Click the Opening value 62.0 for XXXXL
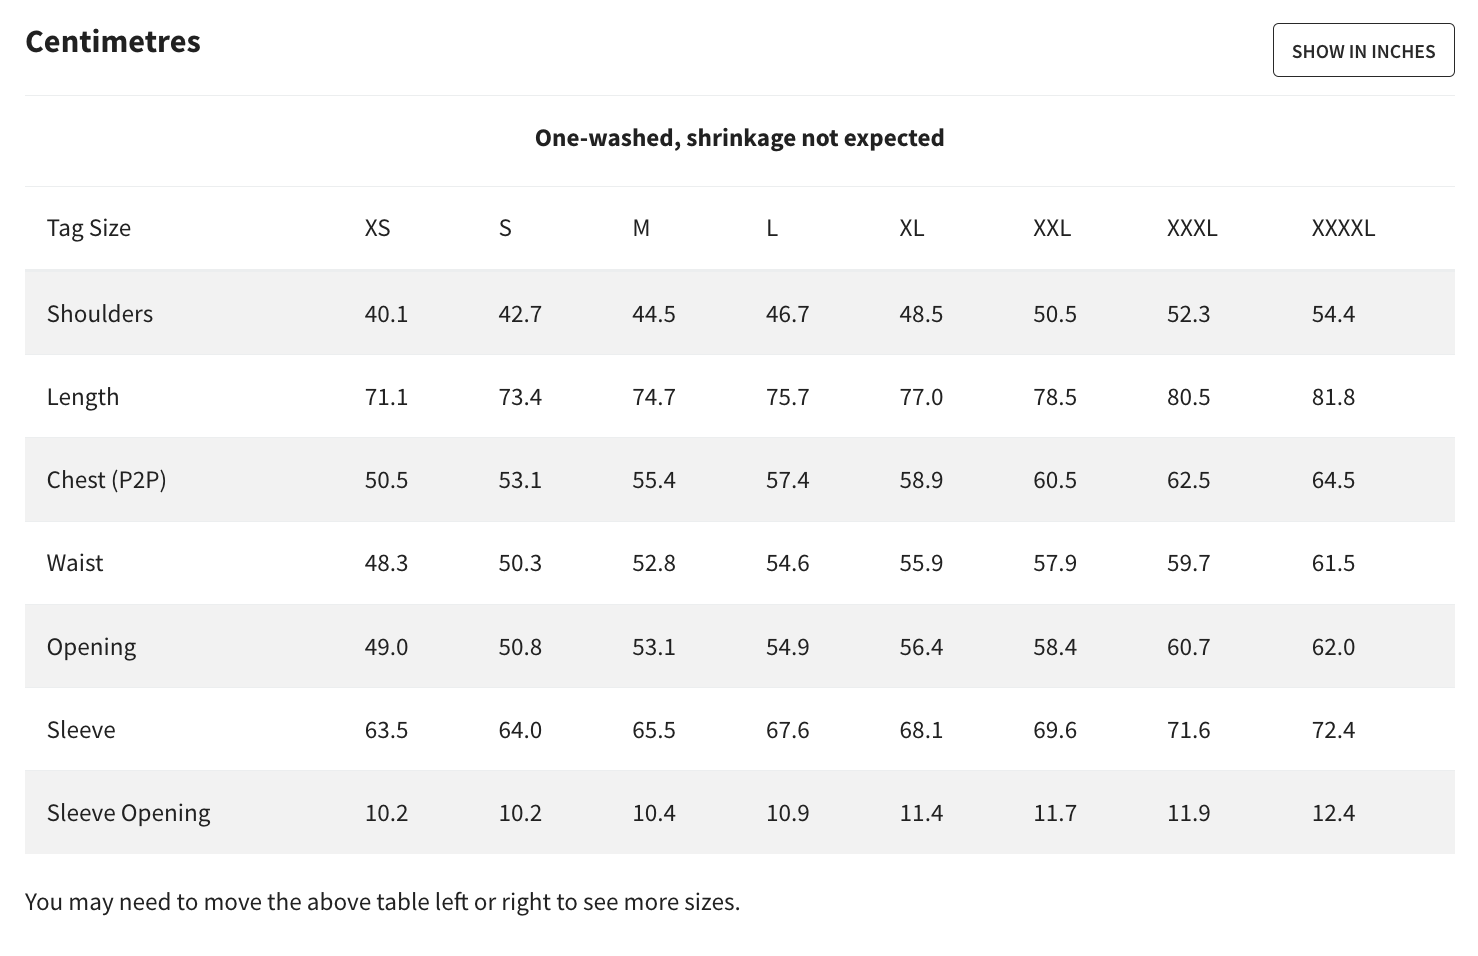The height and width of the screenshot is (956, 1478). click(x=1333, y=647)
